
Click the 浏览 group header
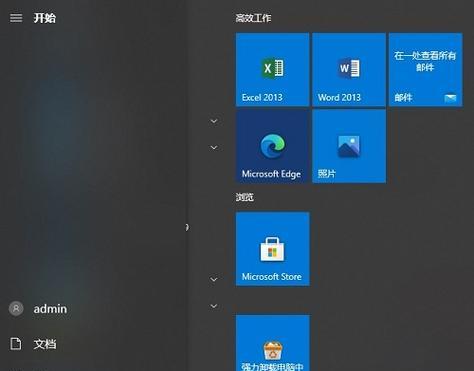pyautogui.click(x=245, y=197)
